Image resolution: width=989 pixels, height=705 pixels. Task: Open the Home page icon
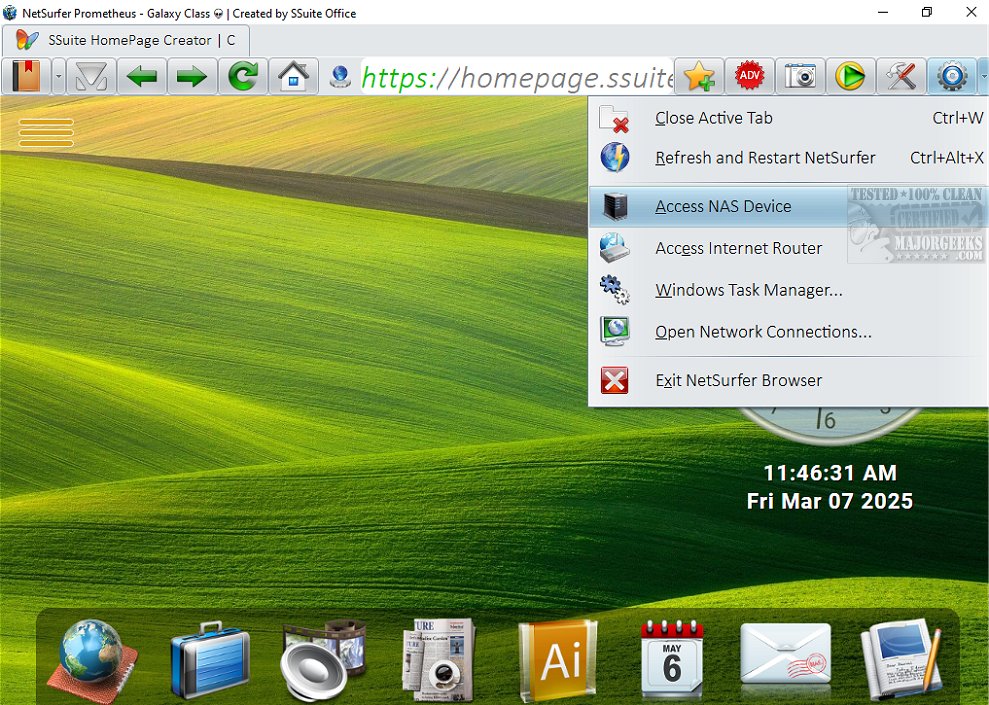pos(293,76)
